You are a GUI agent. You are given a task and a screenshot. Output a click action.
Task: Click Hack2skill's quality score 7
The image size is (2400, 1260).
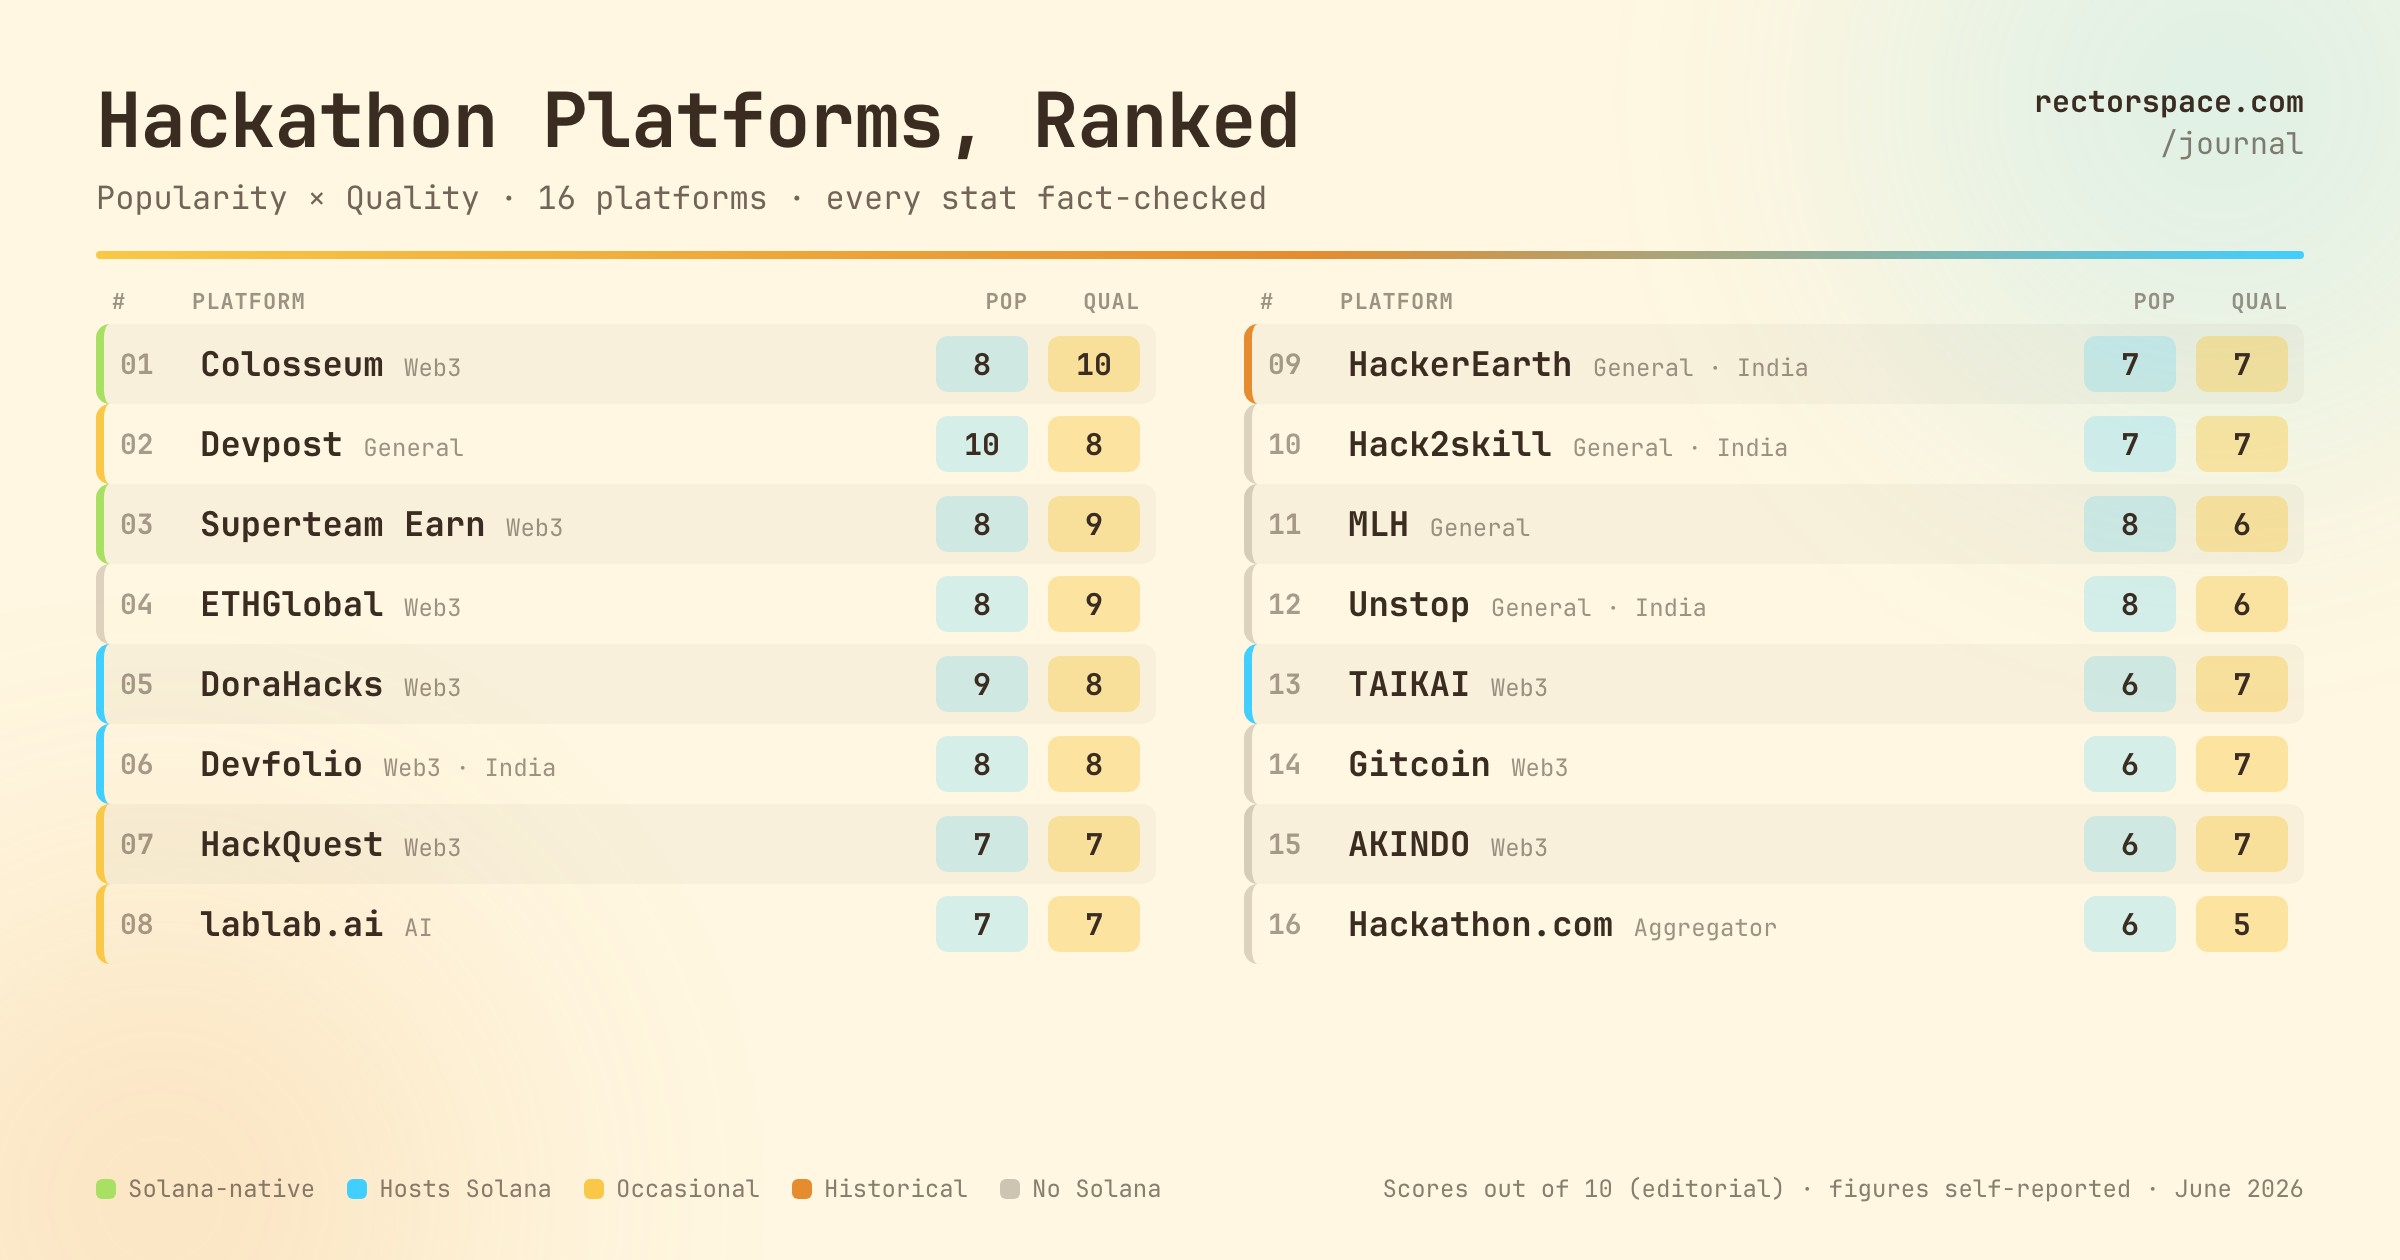pos(2242,444)
